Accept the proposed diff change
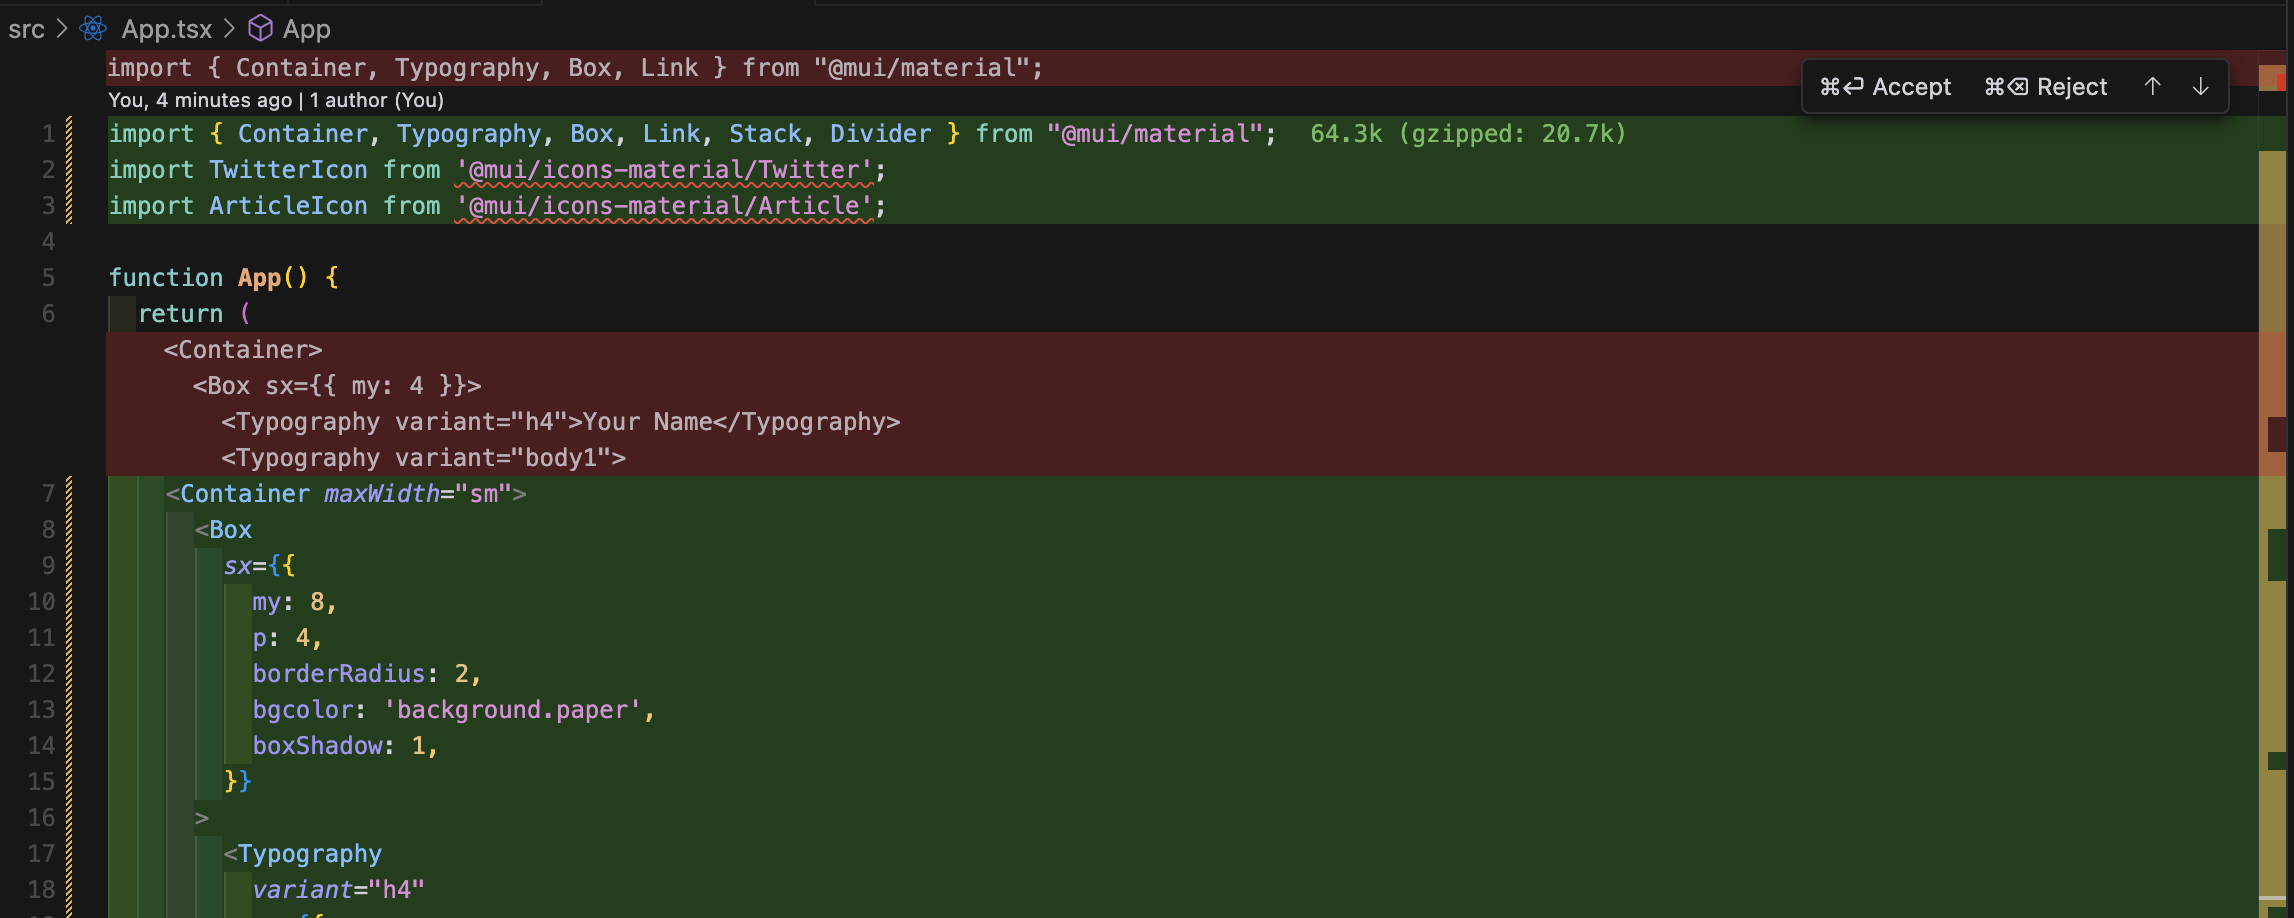The image size is (2294, 918). pyautogui.click(x=1886, y=87)
